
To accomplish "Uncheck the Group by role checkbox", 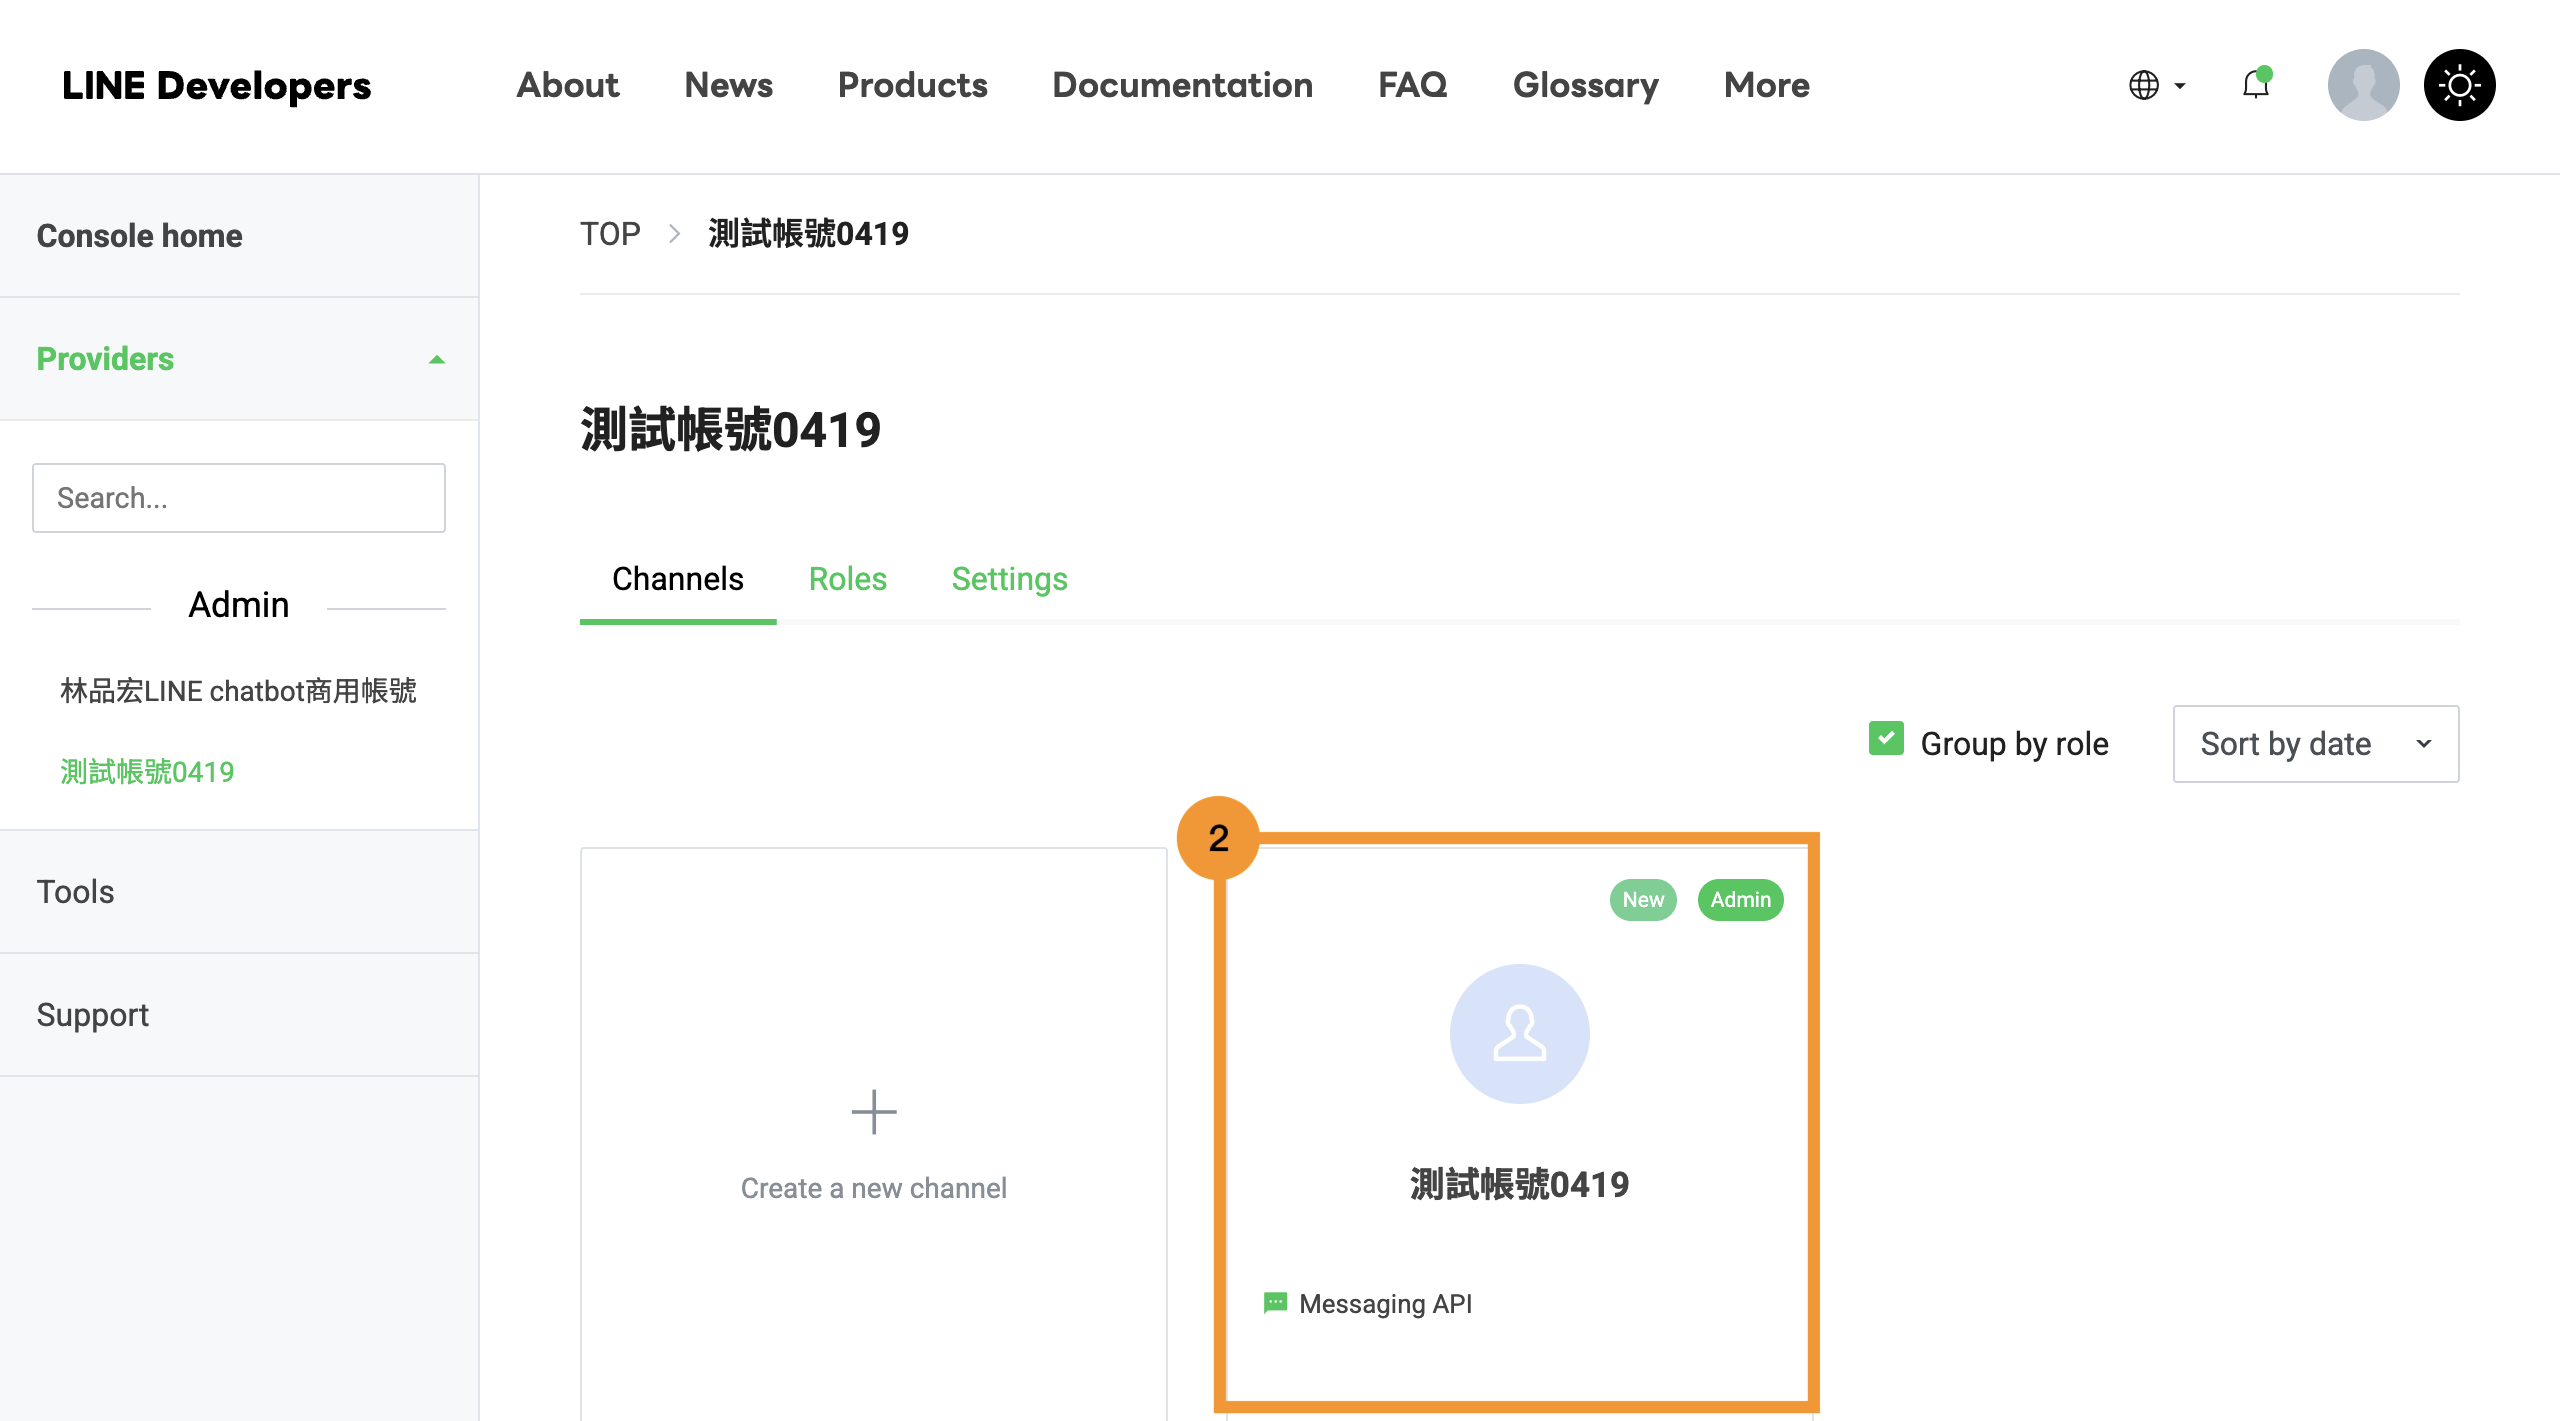I will pos(1886,739).
